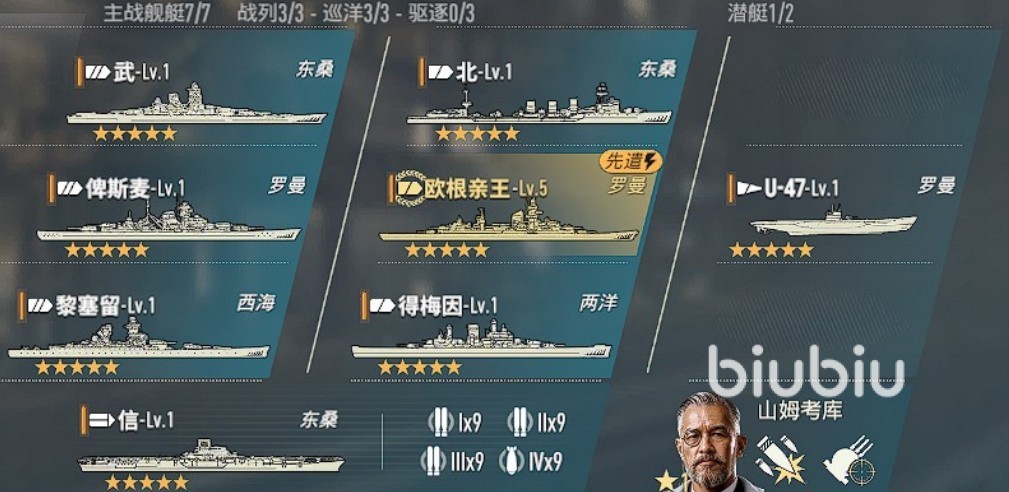The width and height of the screenshot is (1009, 492).
Task: Click the 潜艇1/2 submarine header
Action: tap(761, 14)
